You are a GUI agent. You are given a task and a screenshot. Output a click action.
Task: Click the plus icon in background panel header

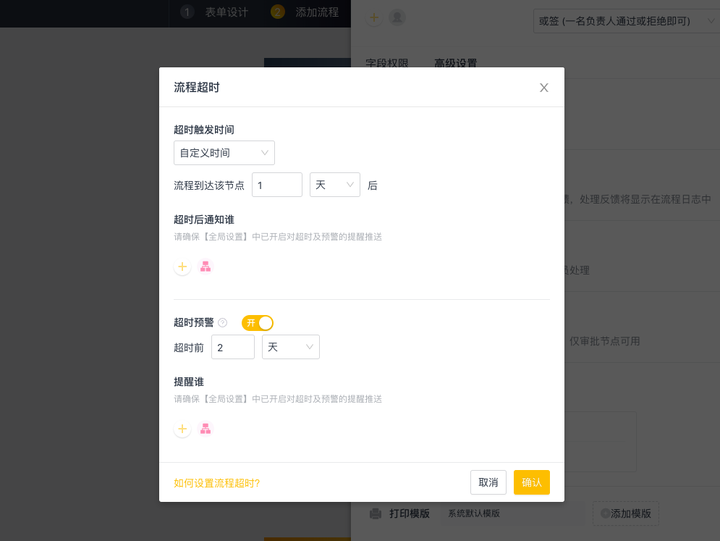tap(374, 17)
